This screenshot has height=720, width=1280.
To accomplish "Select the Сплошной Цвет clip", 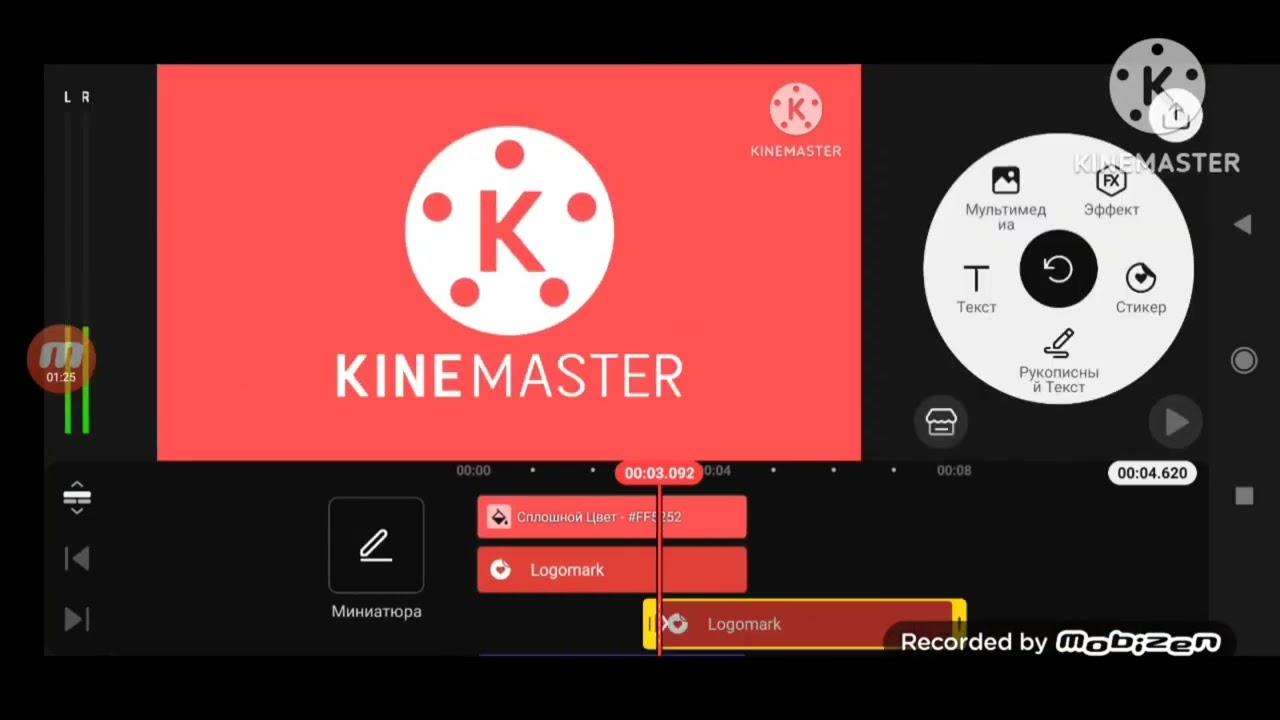I will [x=612, y=517].
